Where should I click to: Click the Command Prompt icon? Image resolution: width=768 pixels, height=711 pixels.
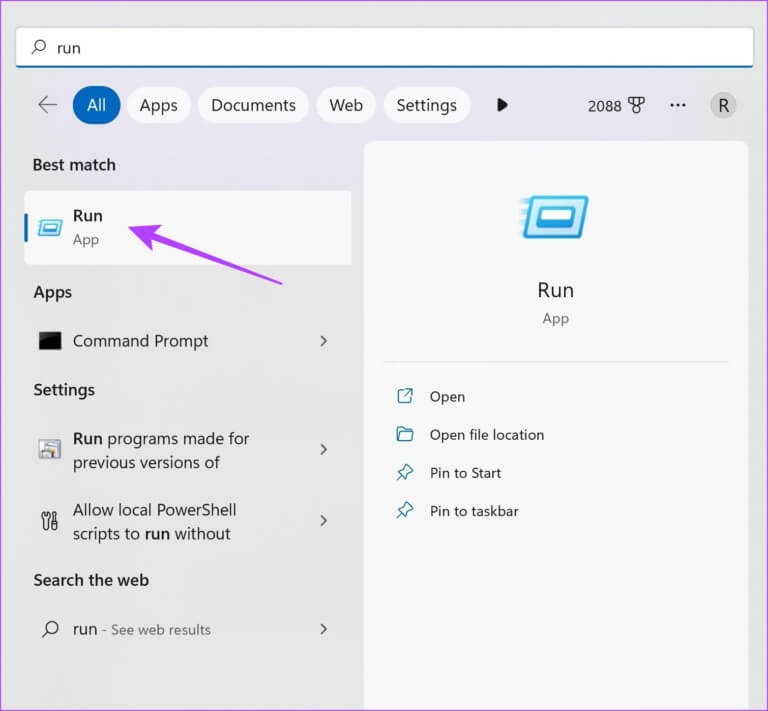(x=50, y=341)
